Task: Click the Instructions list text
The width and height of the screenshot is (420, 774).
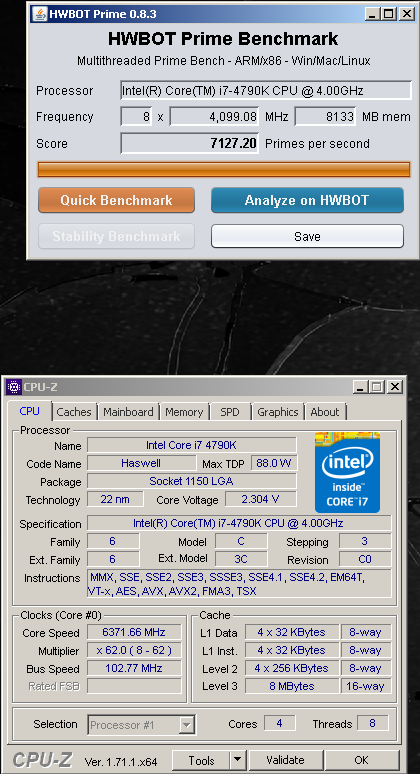Action: click(239, 583)
